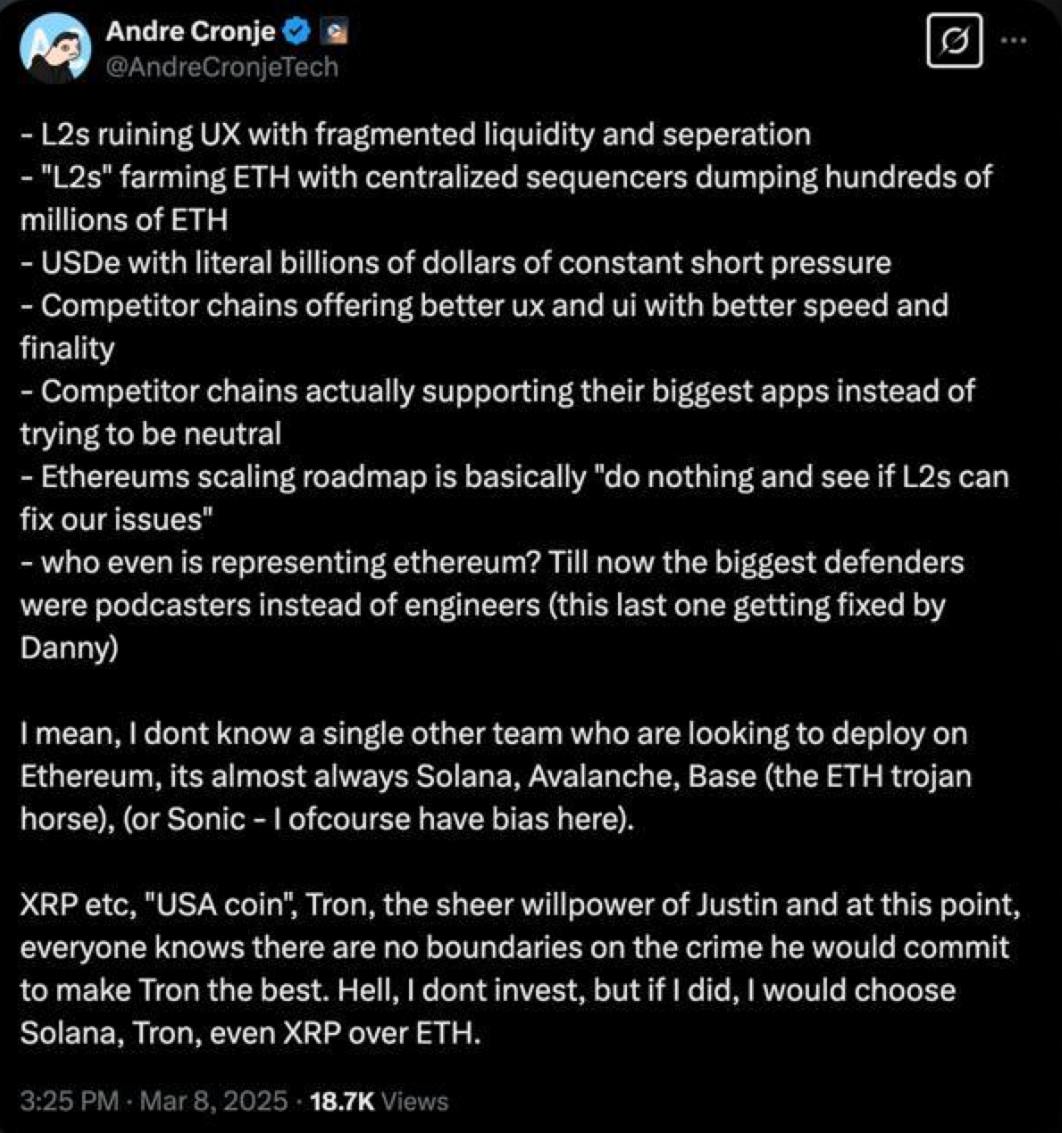
Task: Open Andre Cronje's profile avatar
Action: point(56,48)
